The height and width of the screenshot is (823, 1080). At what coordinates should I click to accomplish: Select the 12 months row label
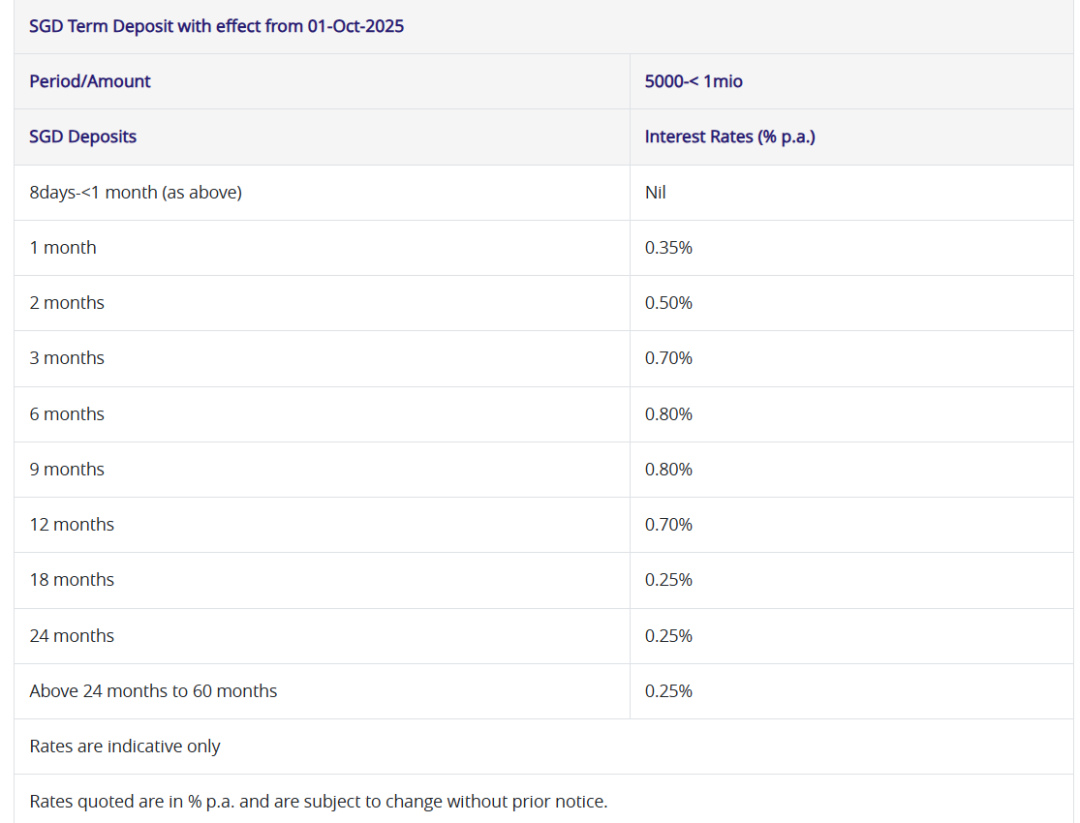[72, 524]
